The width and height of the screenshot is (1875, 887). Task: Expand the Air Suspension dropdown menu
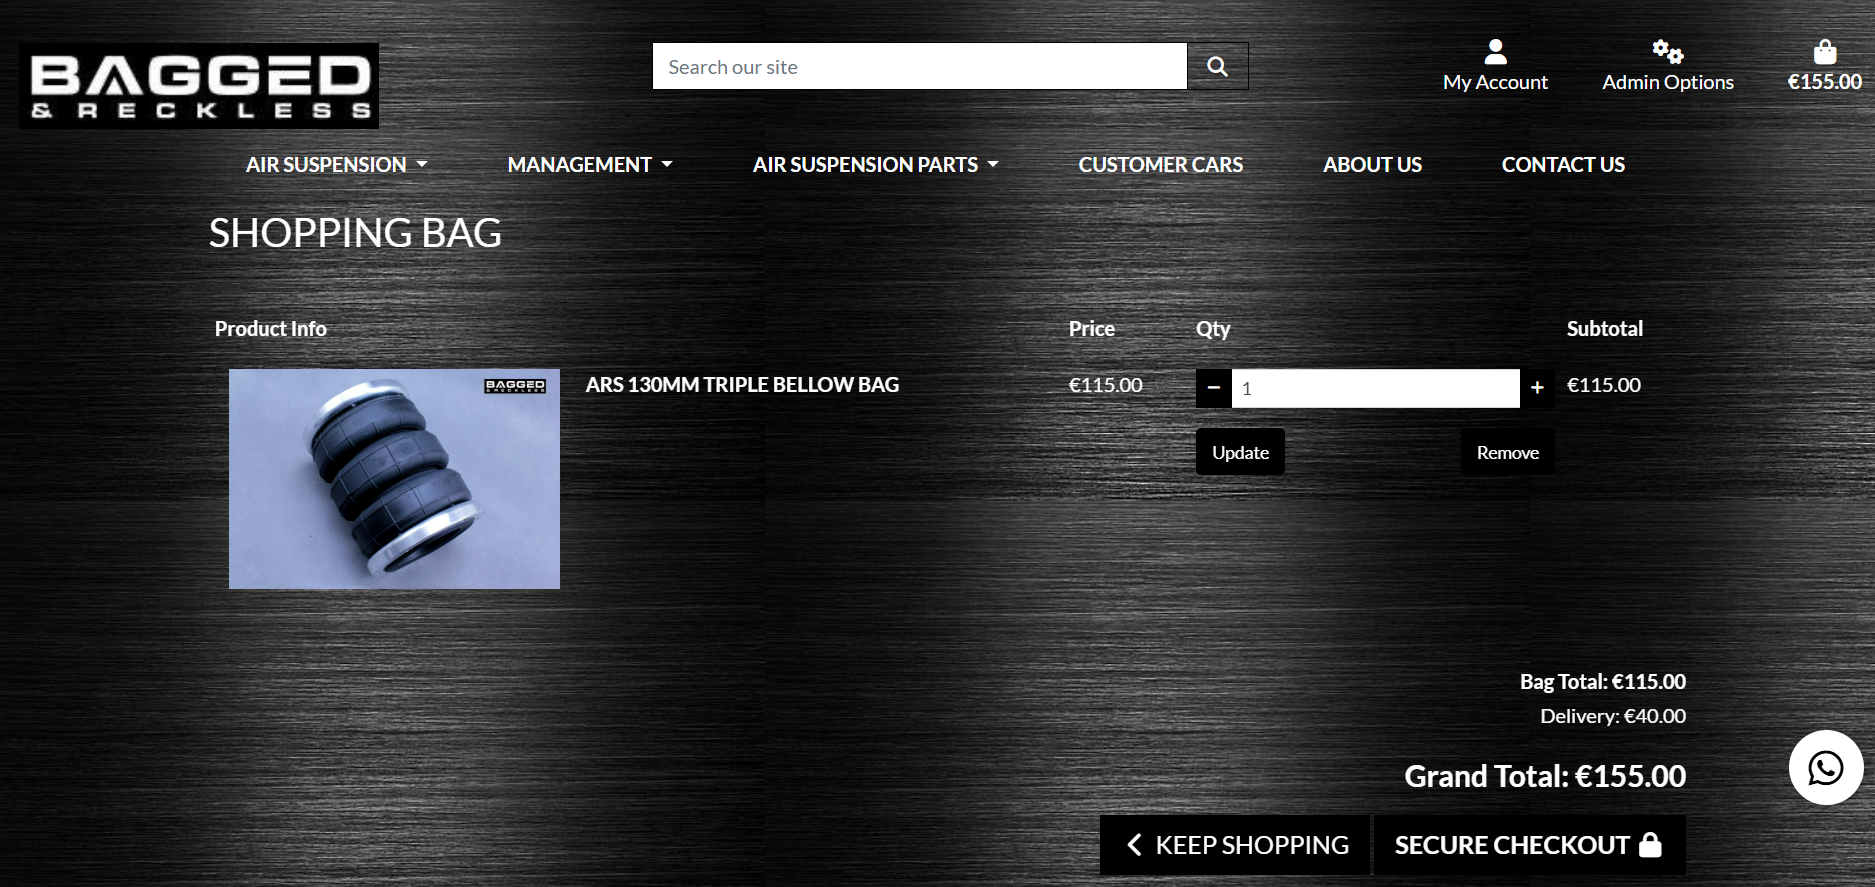coord(336,165)
